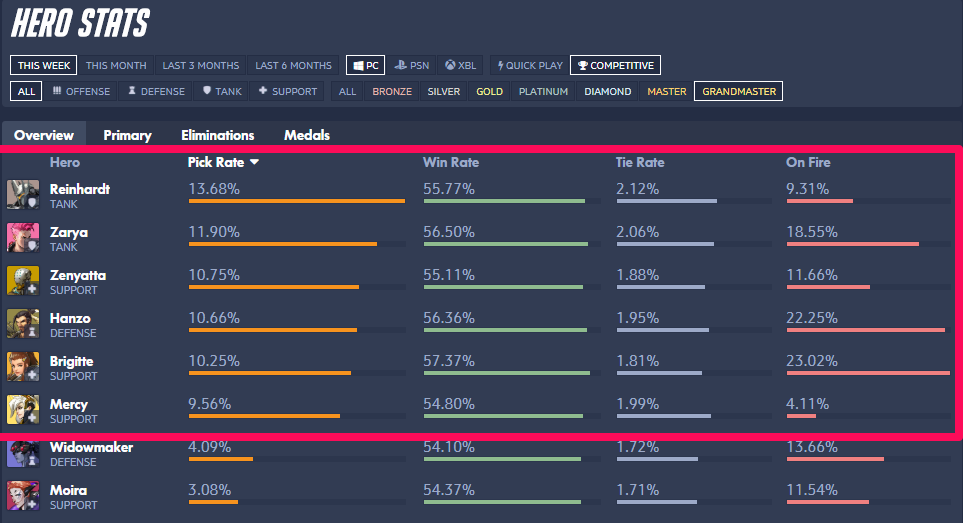The image size is (963, 523).
Task: Open the Eliminations tab
Action: (217, 135)
